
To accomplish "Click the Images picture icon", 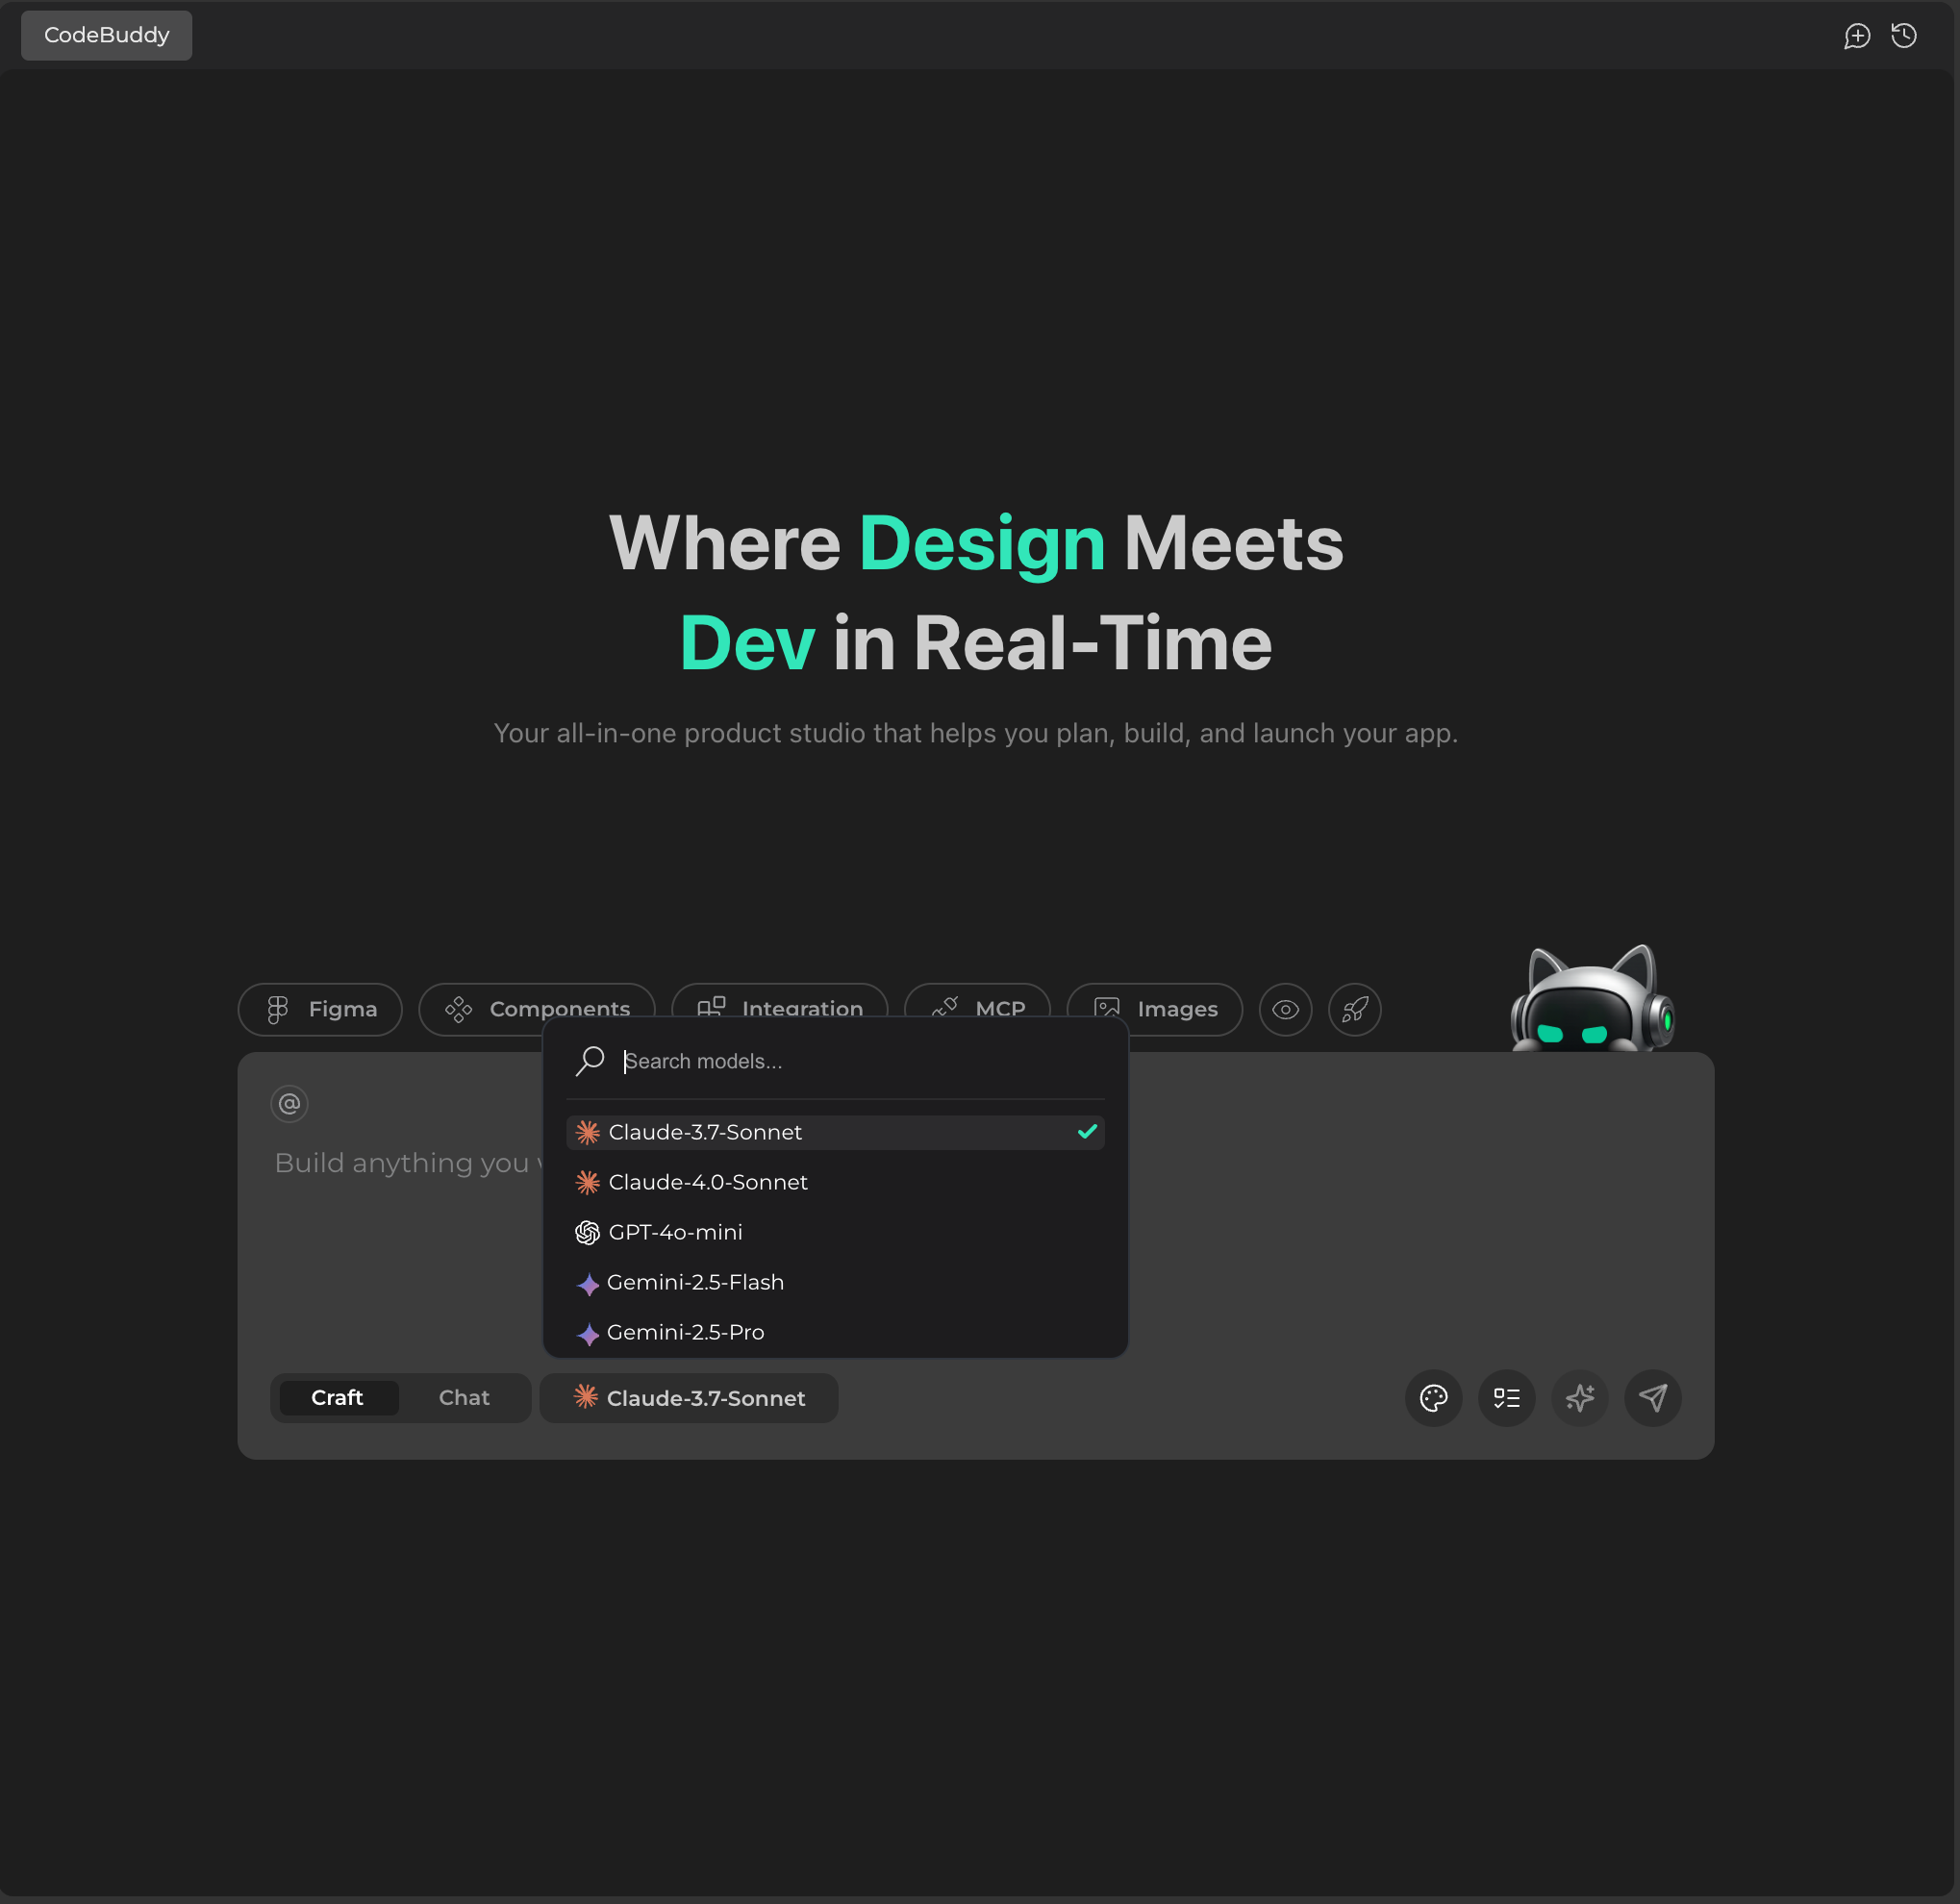I will (x=1107, y=1007).
